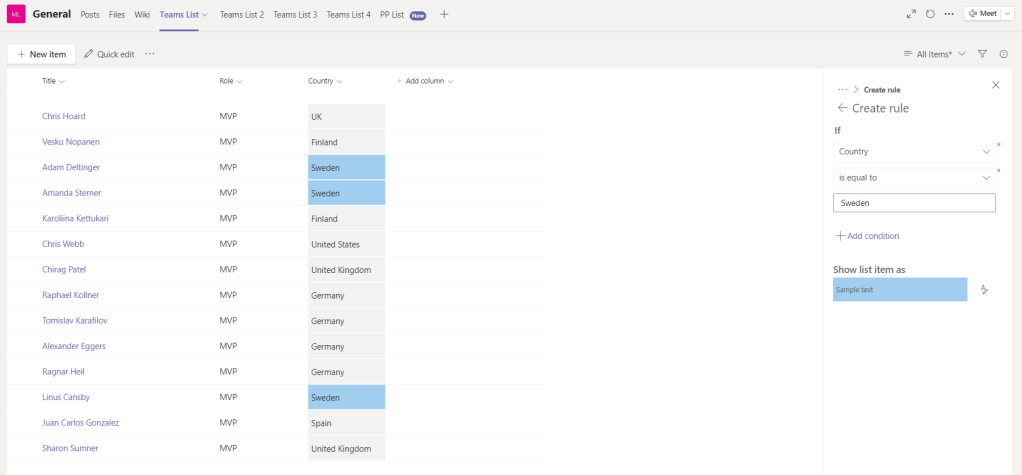Expand the Meet button dropdown arrow
Viewport: 1022px width, 475px height.
tap(1007, 14)
